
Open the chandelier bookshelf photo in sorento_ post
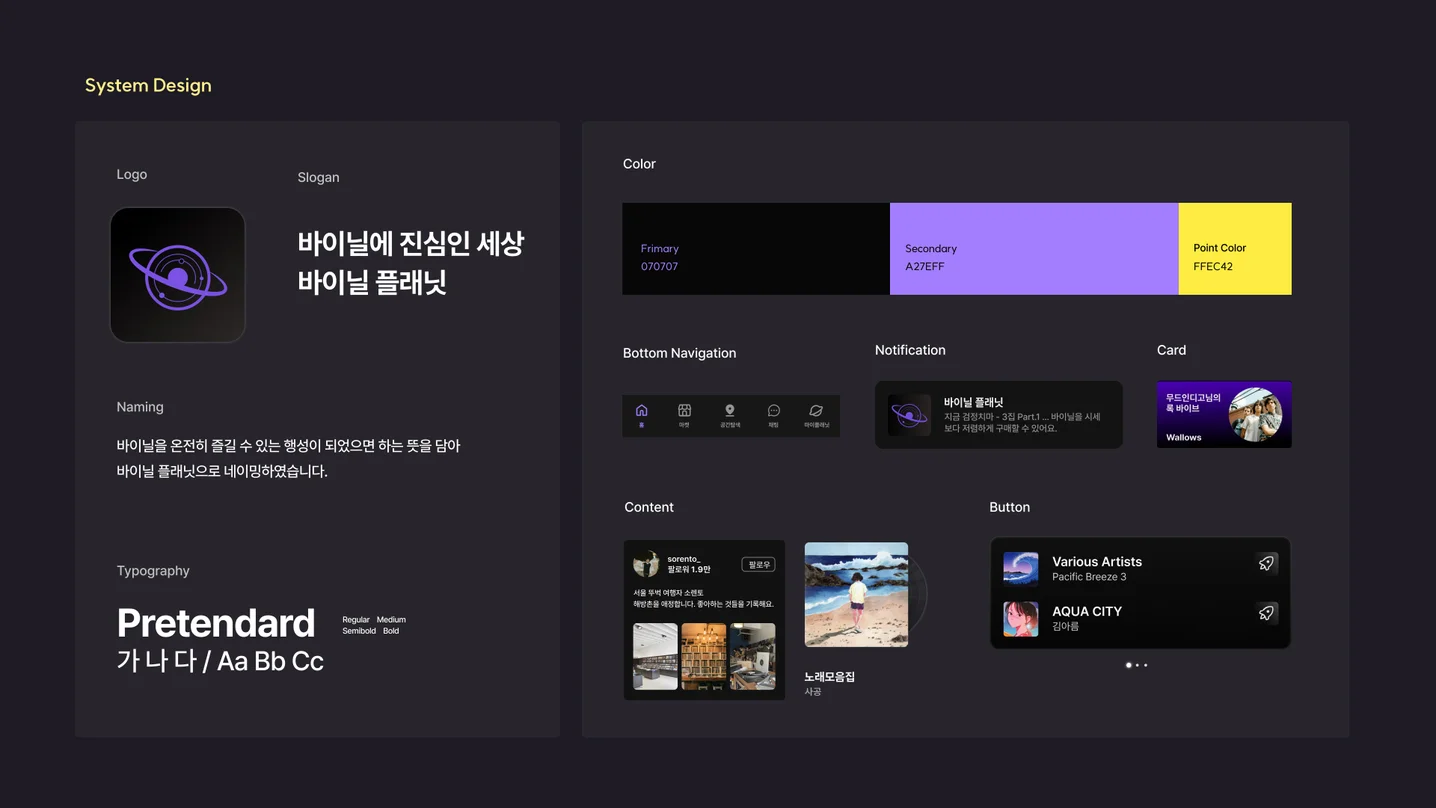click(x=704, y=657)
